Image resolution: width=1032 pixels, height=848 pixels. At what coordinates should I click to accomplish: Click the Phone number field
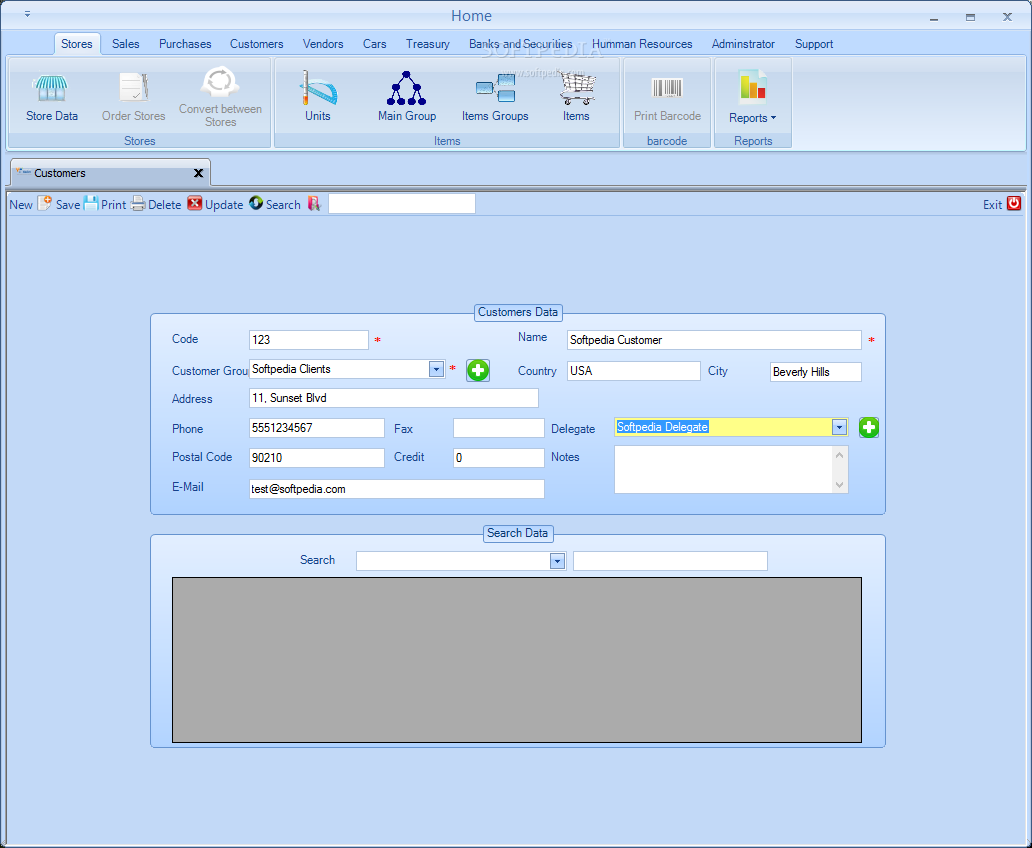317,428
